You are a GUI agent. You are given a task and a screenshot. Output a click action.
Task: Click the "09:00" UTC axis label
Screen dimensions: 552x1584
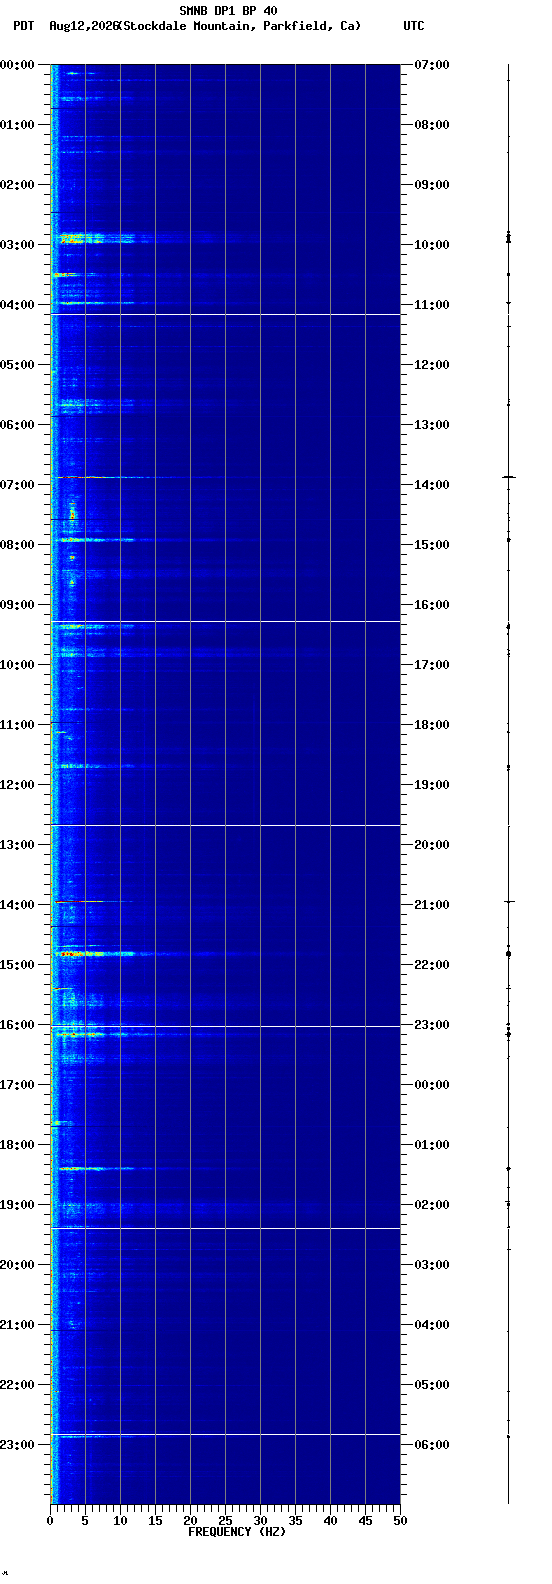(431, 185)
